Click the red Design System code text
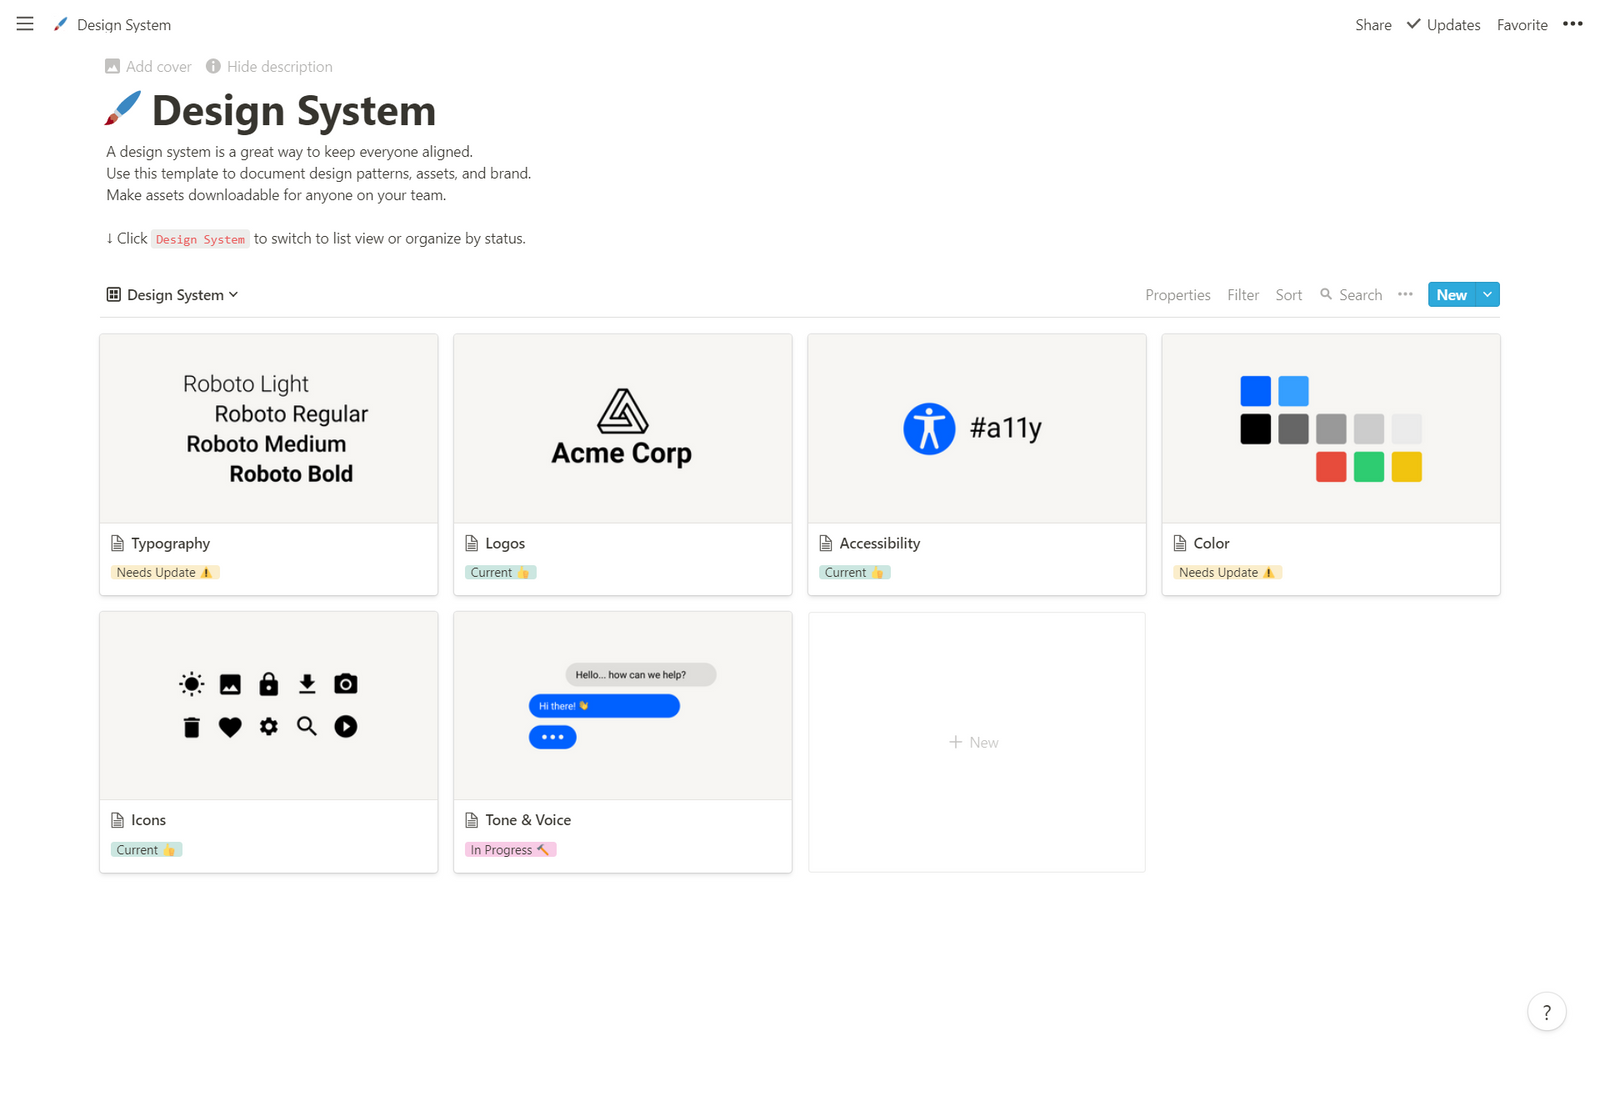This screenshot has height=1102, width=1600. (200, 239)
